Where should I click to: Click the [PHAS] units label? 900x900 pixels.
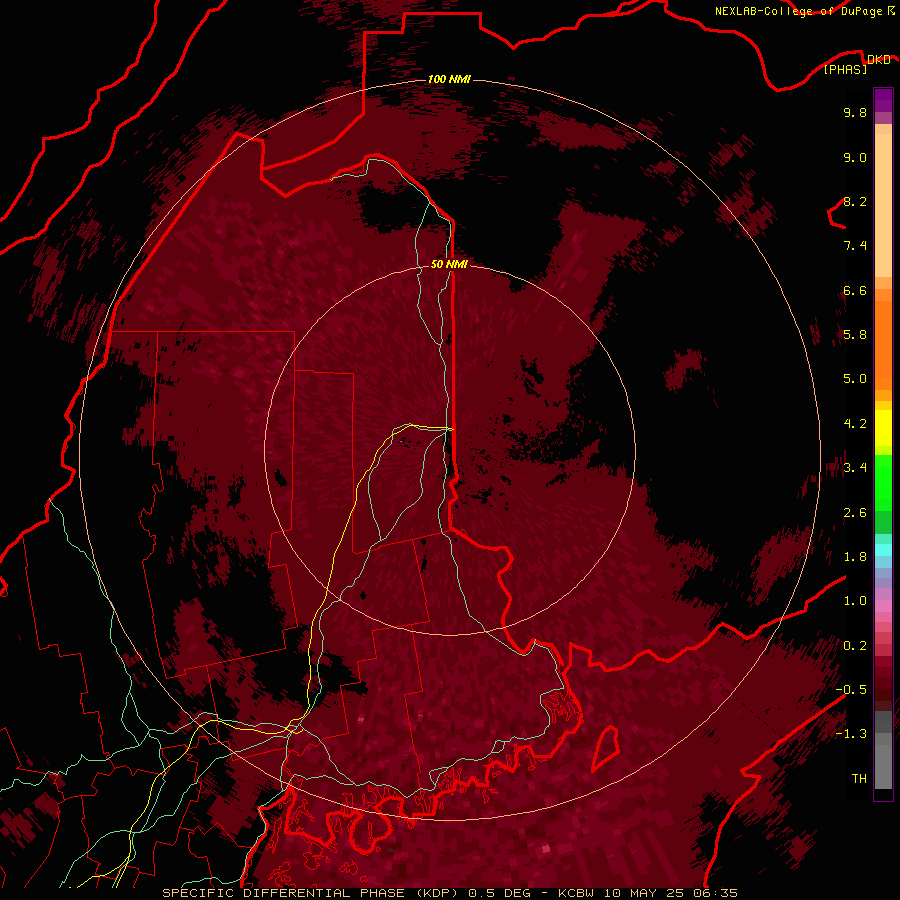[845, 69]
